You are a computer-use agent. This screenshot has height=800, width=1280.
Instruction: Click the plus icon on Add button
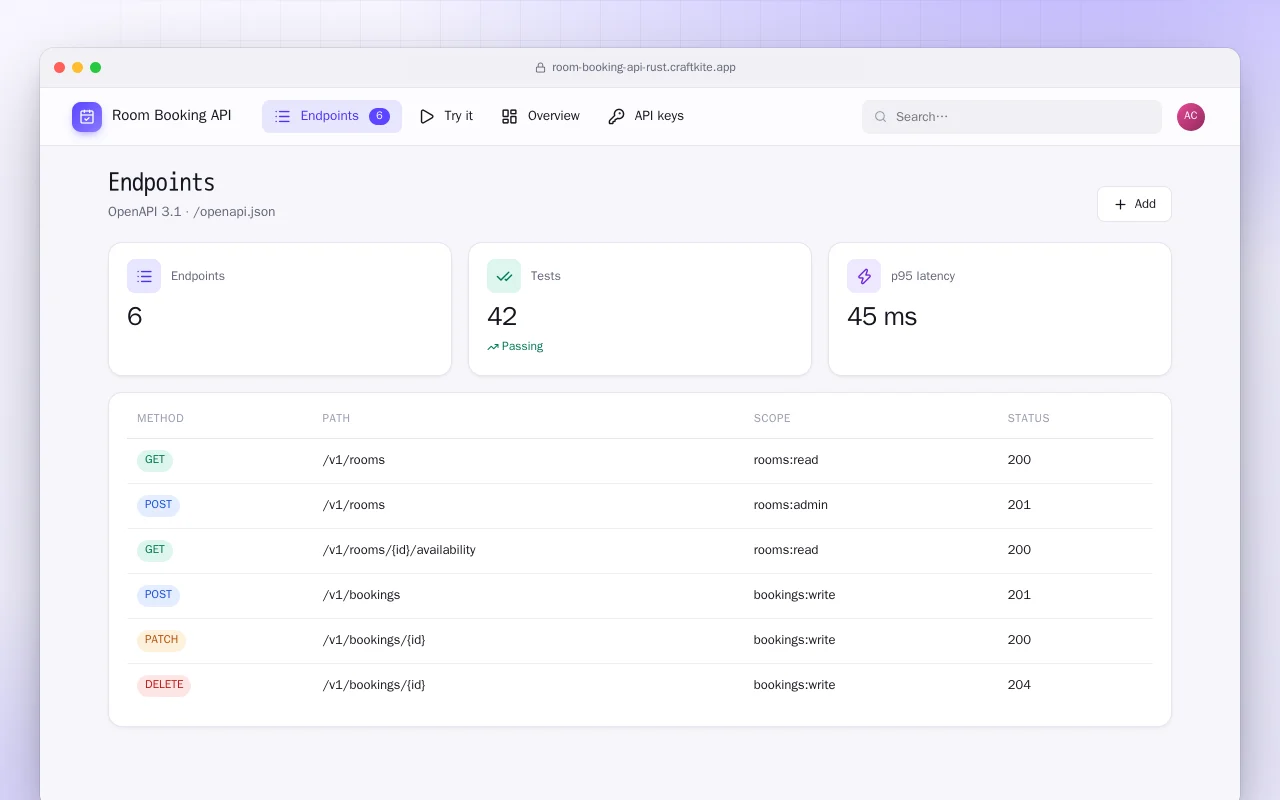pos(1120,204)
